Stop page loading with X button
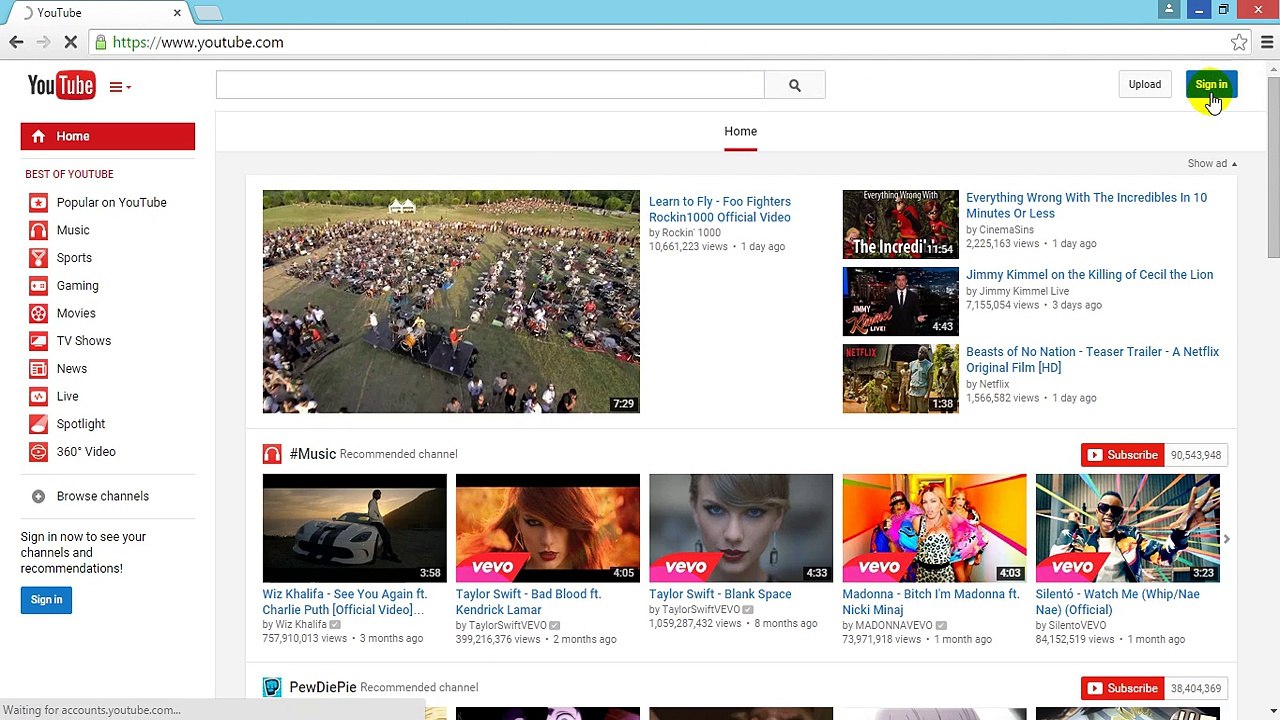Image resolution: width=1280 pixels, height=720 pixels. [71, 42]
